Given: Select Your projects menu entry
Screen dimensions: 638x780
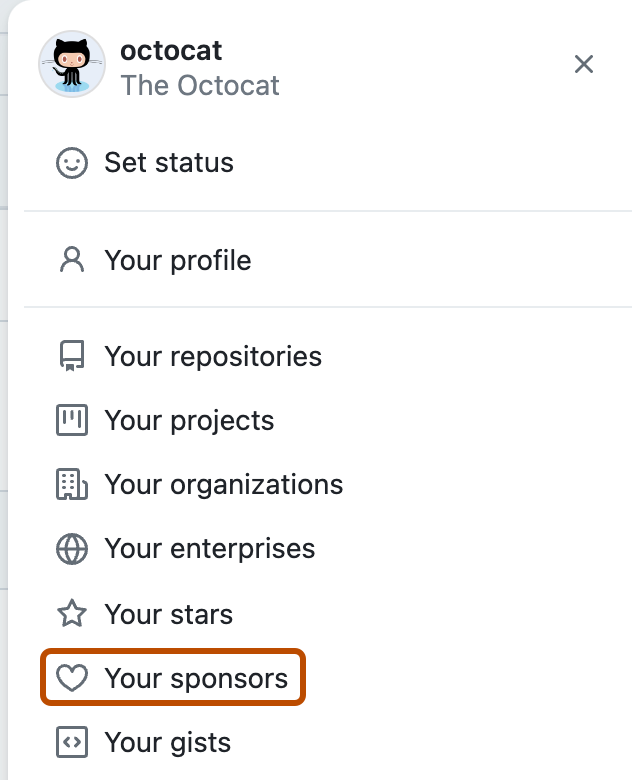Looking at the screenshot, I should pos(189,421).
